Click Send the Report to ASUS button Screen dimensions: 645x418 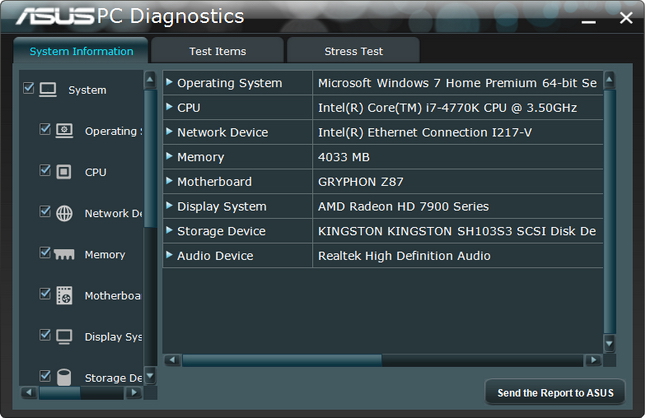pos(555,392)
